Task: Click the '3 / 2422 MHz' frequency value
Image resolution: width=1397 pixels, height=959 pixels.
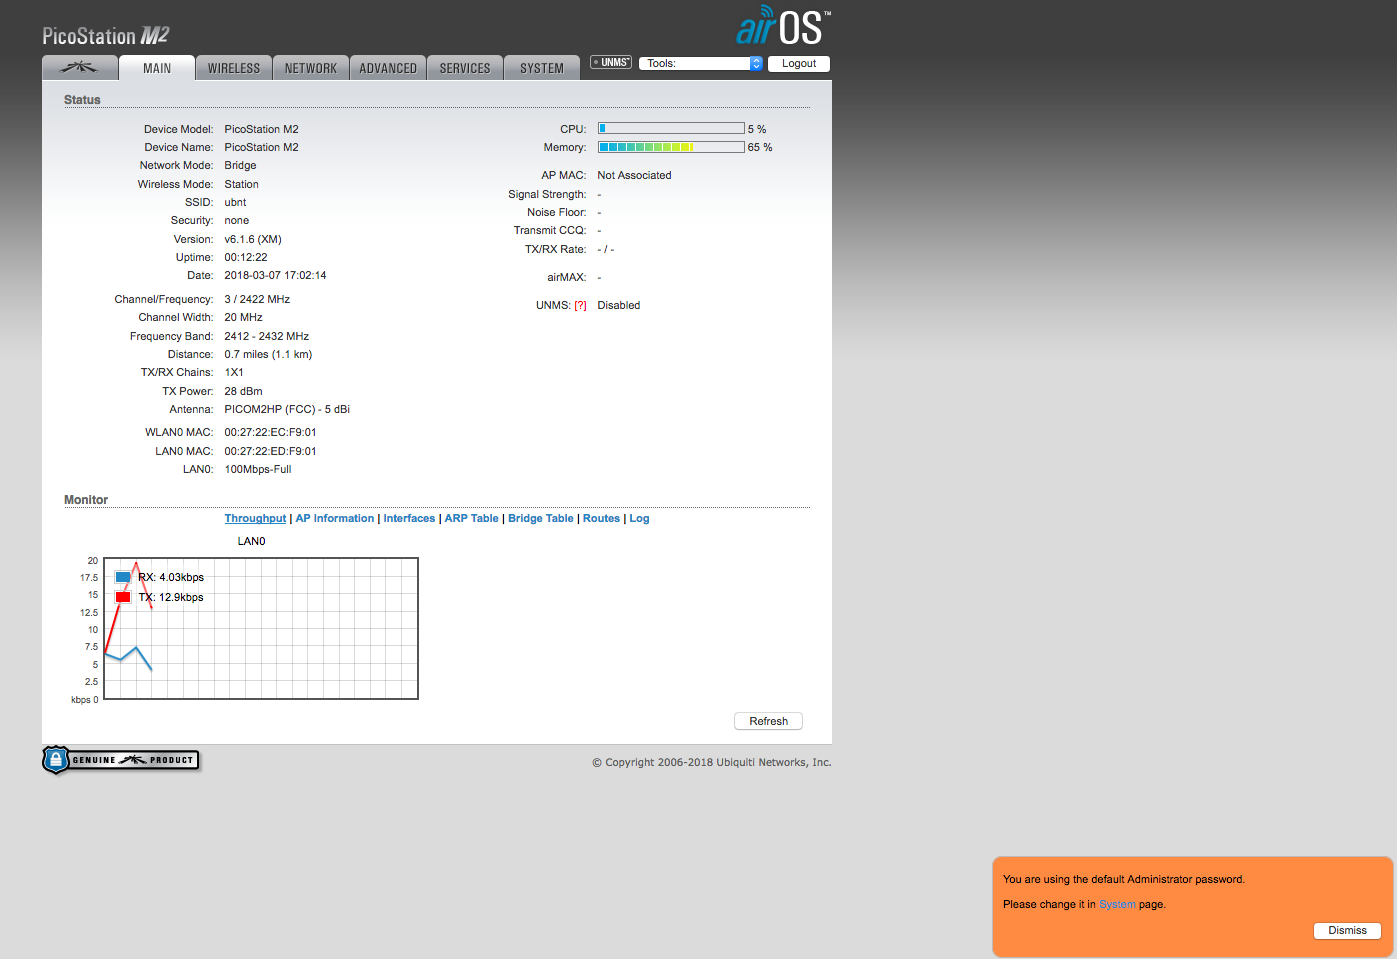Action: pyautogui.click(x=257, y=299)
